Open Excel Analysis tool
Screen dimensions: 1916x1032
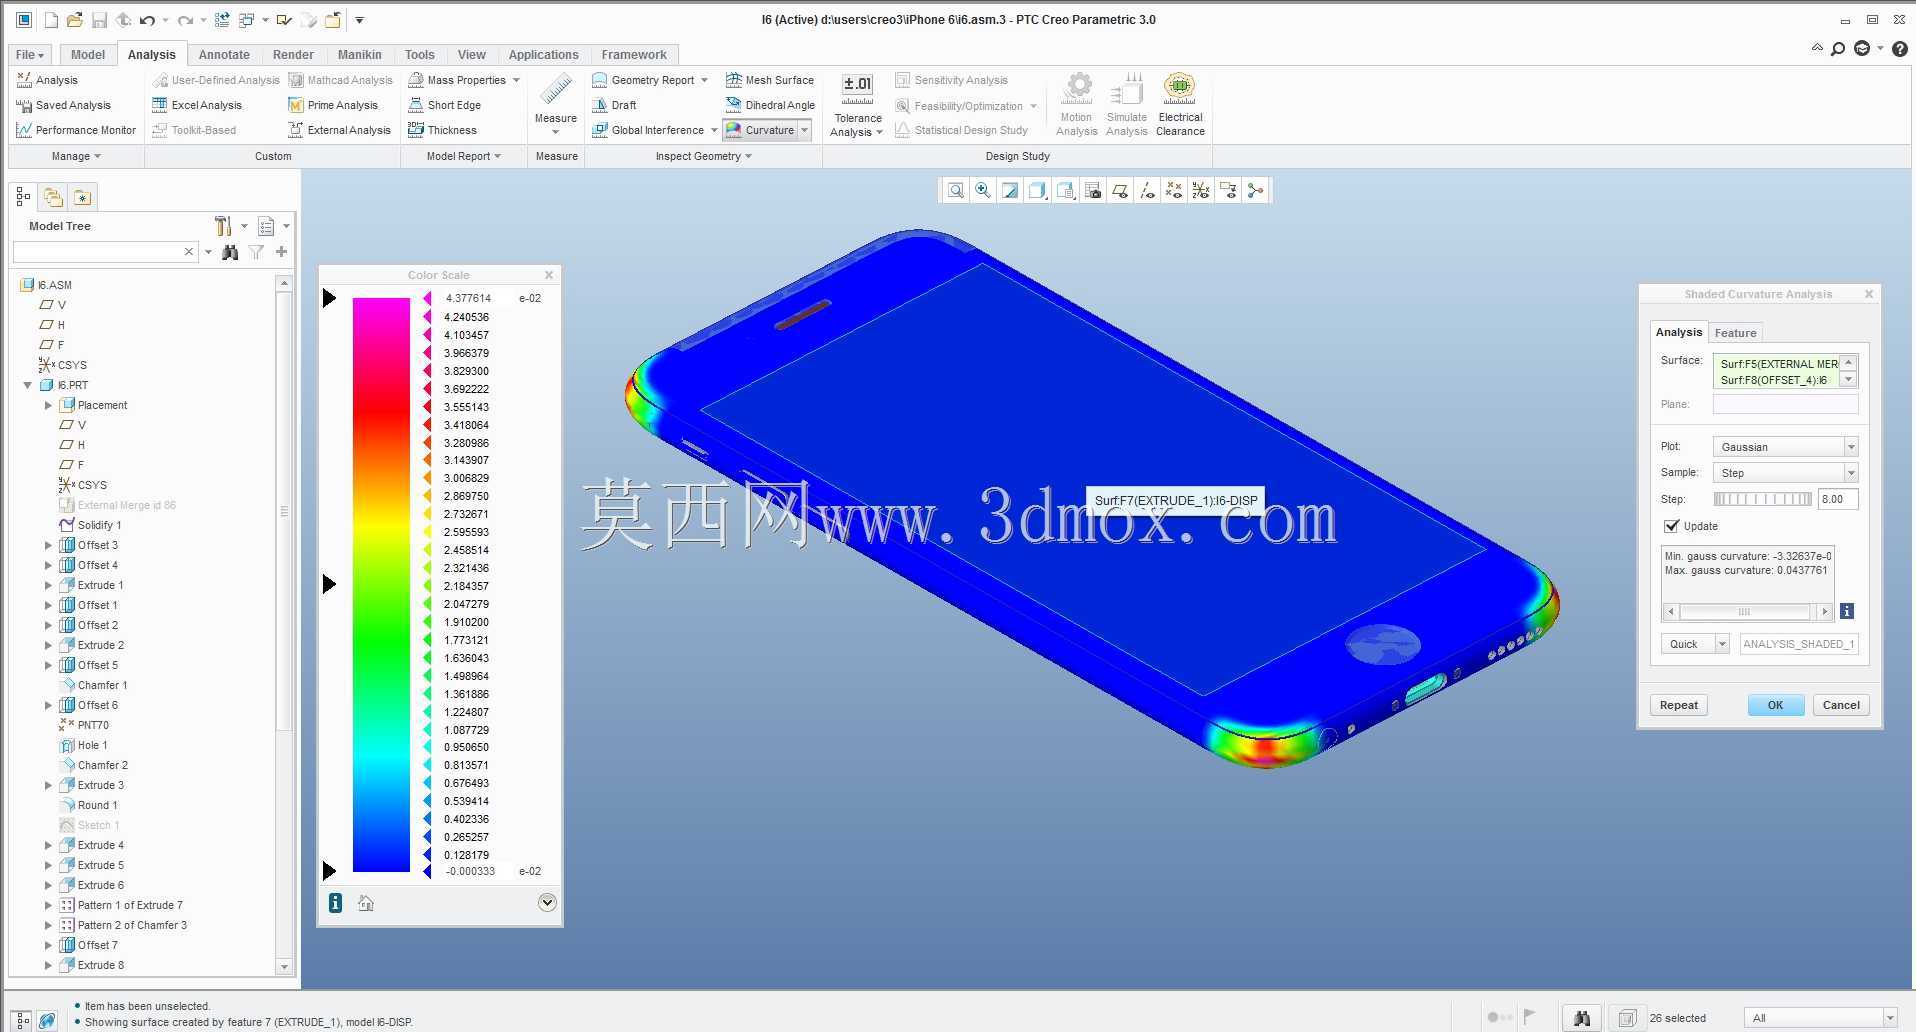pos(197,105)
